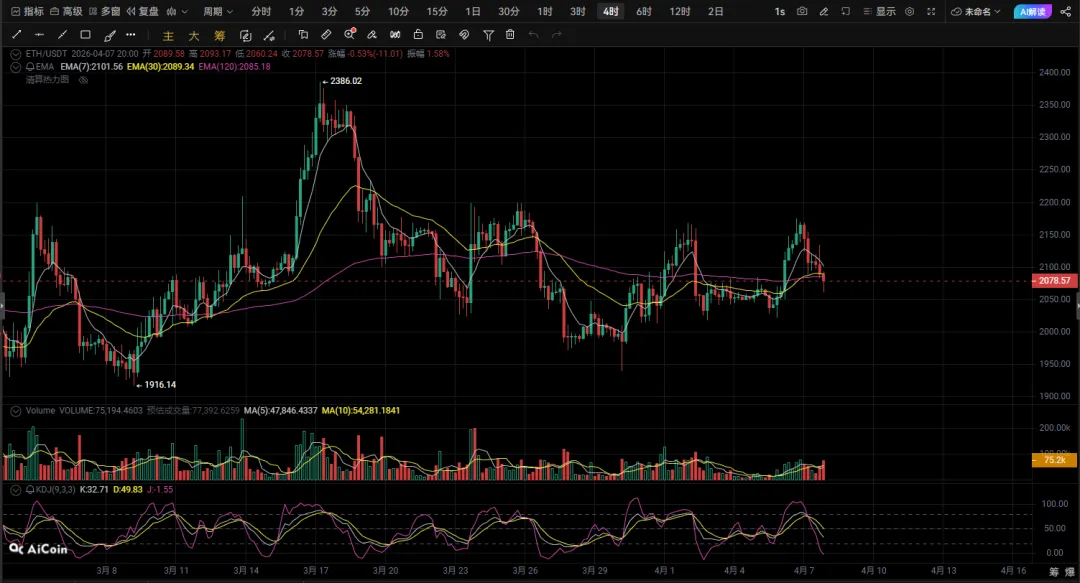
Task: Toggle the KDJ alert bell icon
Action: [30, 489]
